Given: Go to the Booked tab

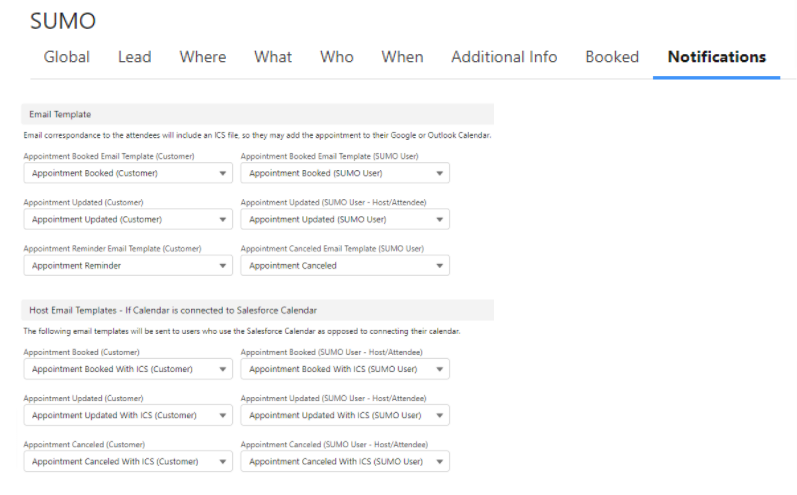Looking at the screenshot, I should coord(612,57).
